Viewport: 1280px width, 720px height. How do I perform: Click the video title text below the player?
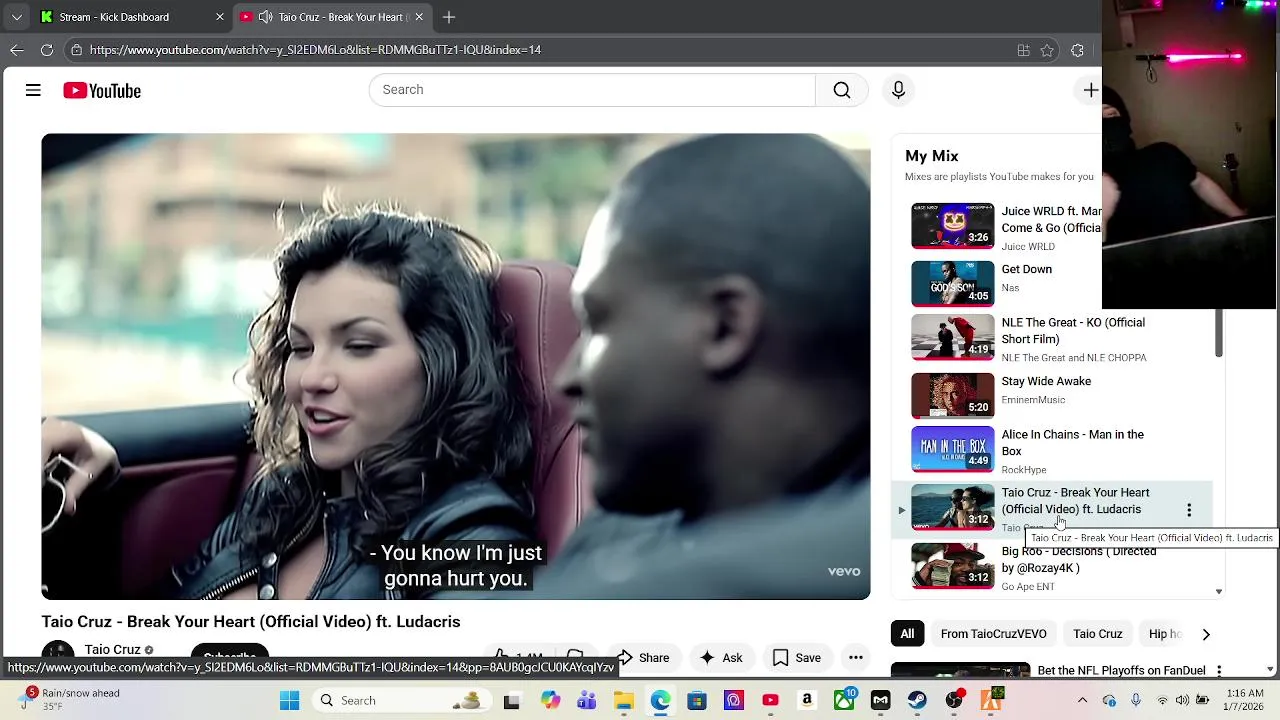pos(251,622)
